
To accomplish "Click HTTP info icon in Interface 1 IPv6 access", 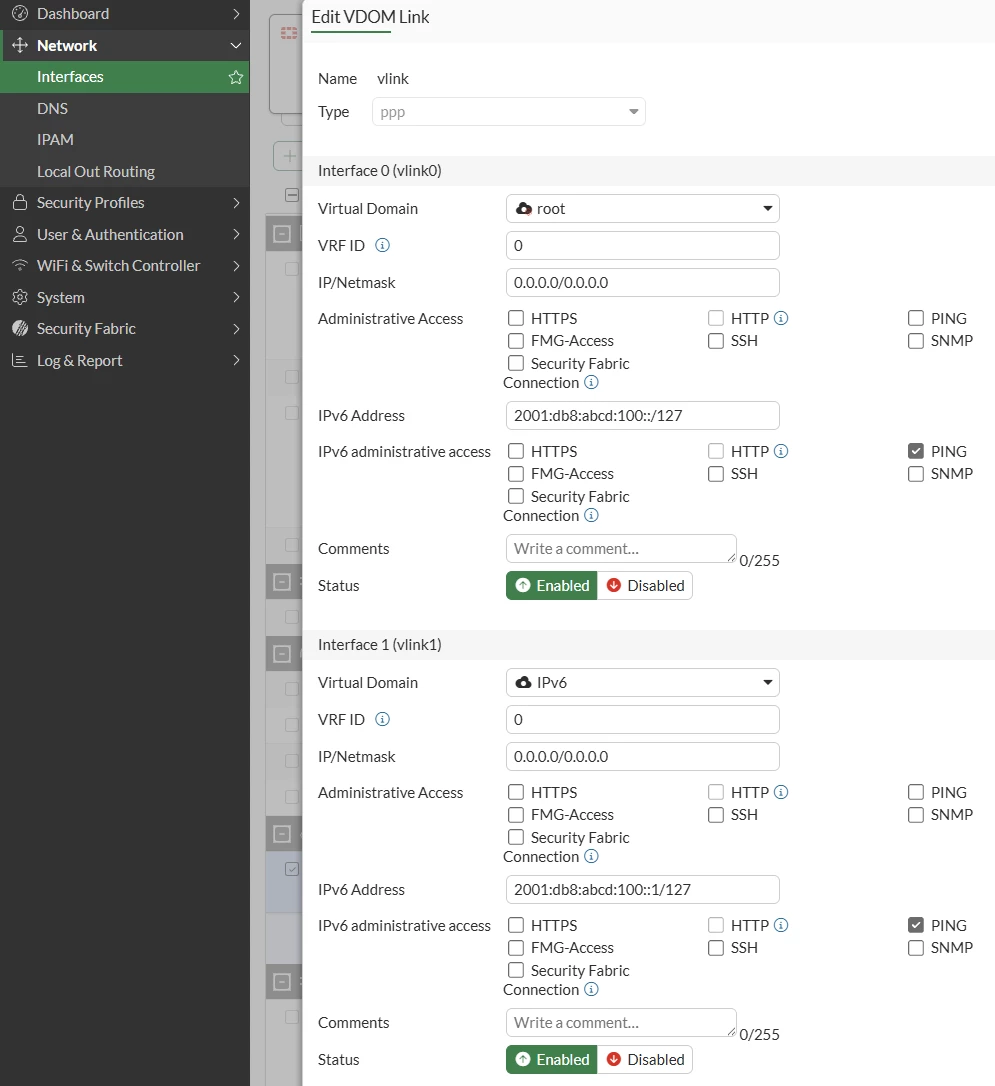I will [781, 925].
